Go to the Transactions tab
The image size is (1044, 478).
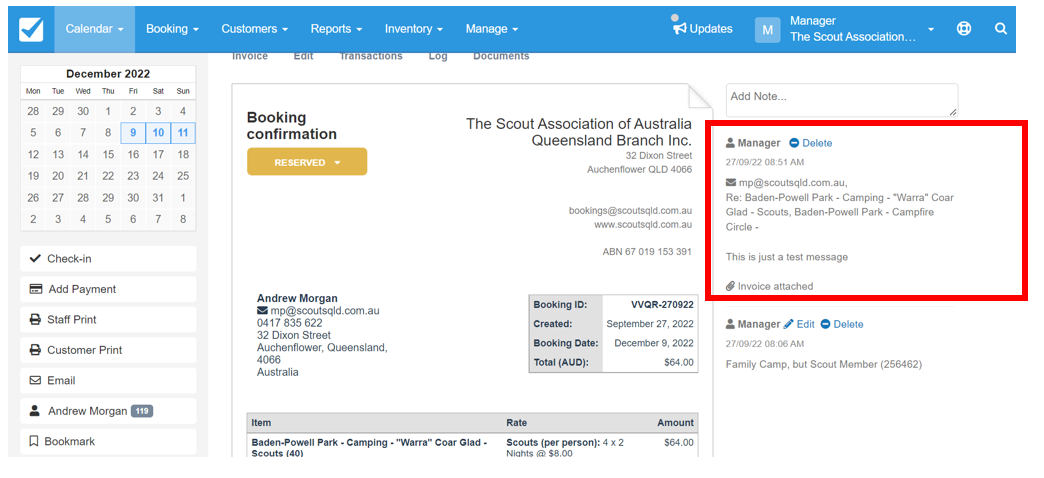click(x=371, y=57)
